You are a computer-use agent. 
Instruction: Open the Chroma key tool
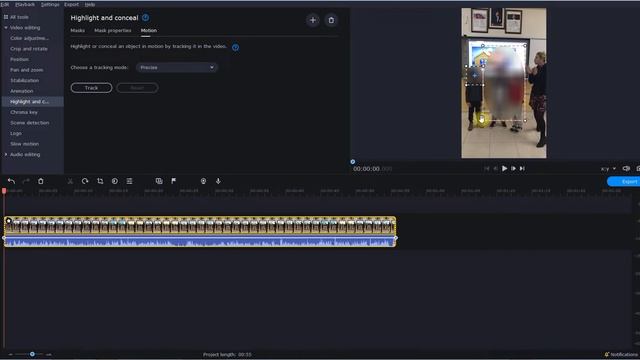[x=24, y=112]
